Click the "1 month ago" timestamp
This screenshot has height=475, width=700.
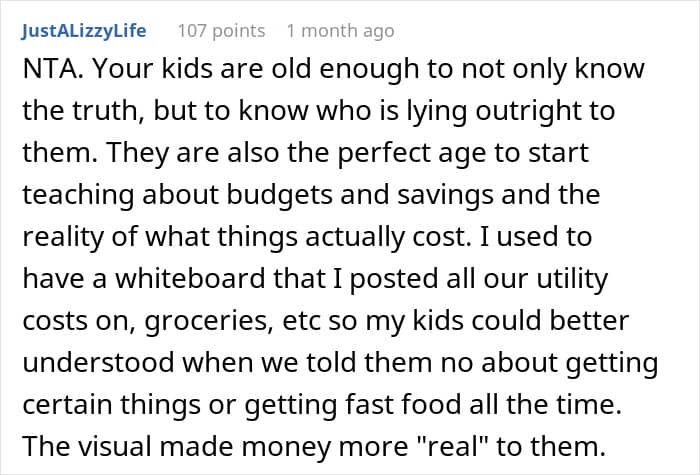click(340, 31)
